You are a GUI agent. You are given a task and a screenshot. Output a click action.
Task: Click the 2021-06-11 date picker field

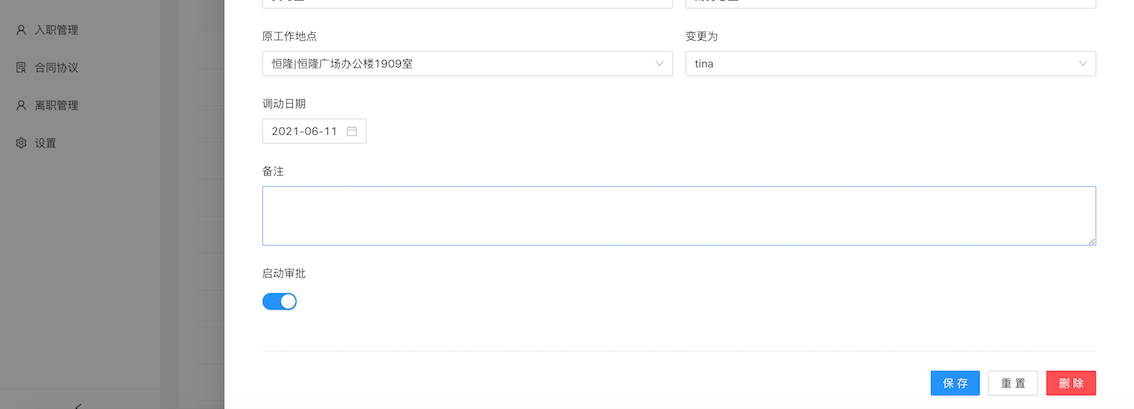(x=314, y=132)
